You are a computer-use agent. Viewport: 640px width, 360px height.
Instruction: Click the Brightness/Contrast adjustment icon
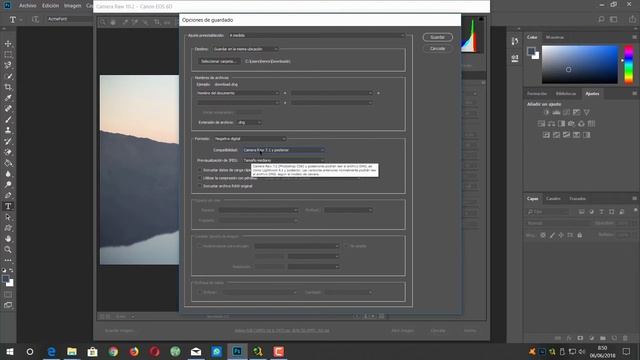546,112
